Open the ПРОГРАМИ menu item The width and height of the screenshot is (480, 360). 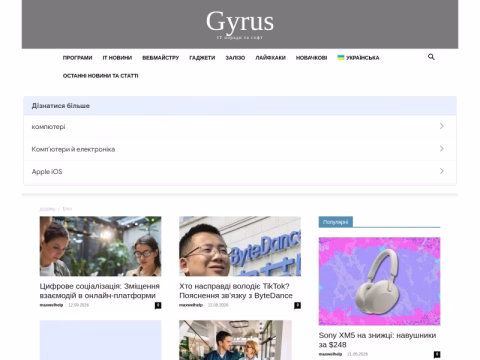[77, 58]
